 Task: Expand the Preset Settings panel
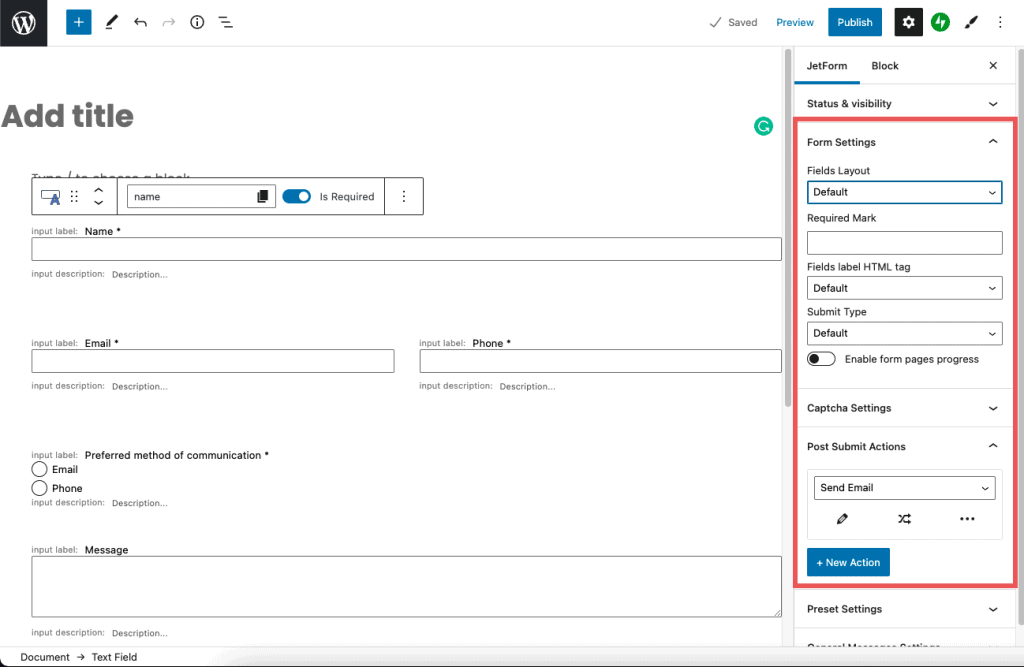pyautogui.click(x=904, y=609)
